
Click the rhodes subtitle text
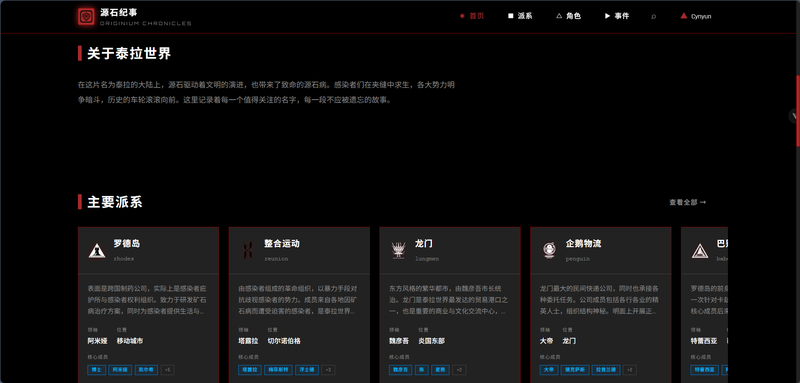[123, 259]
